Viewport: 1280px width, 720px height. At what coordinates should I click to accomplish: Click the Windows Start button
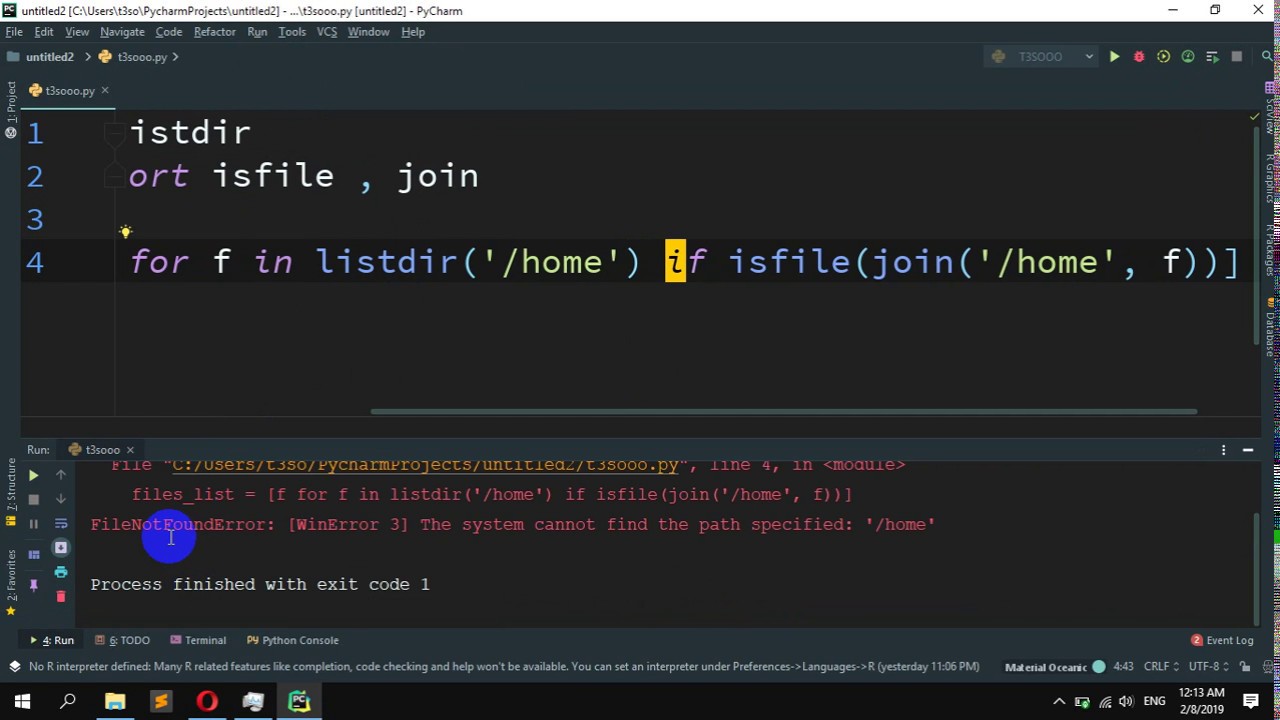click(23, 702)
